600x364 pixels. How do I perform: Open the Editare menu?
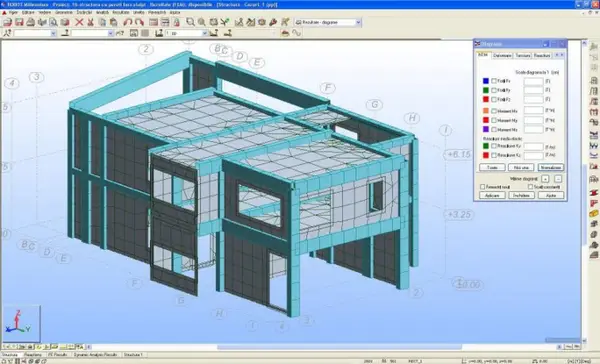pyautogui.click(x=28, y=13)
